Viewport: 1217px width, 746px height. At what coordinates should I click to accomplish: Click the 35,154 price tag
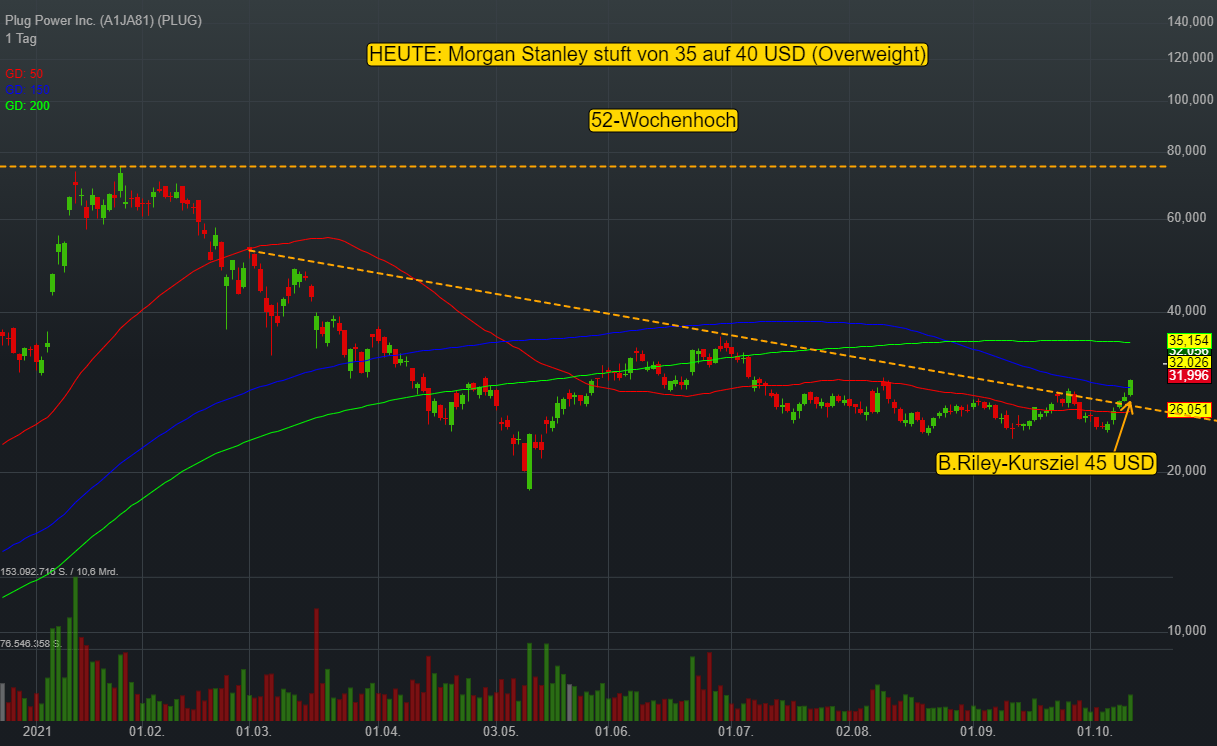pyautogui.click(x=1188, y=340)
